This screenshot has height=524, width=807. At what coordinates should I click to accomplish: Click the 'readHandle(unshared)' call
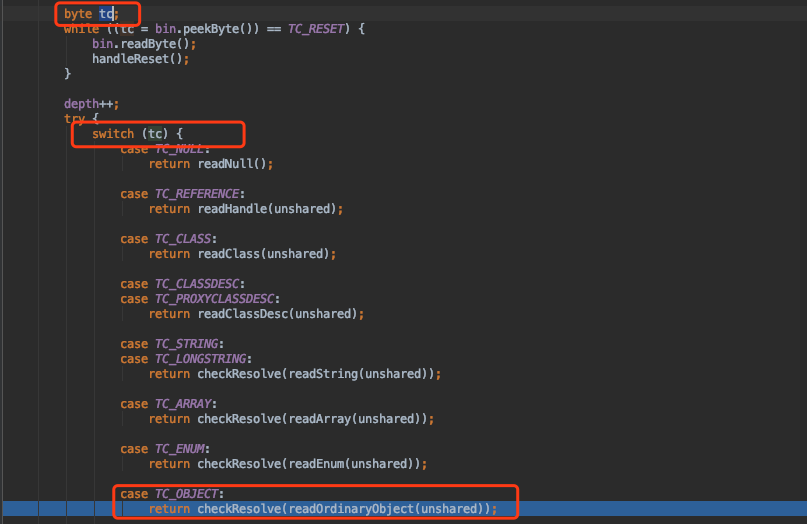[x=267, y=209]
